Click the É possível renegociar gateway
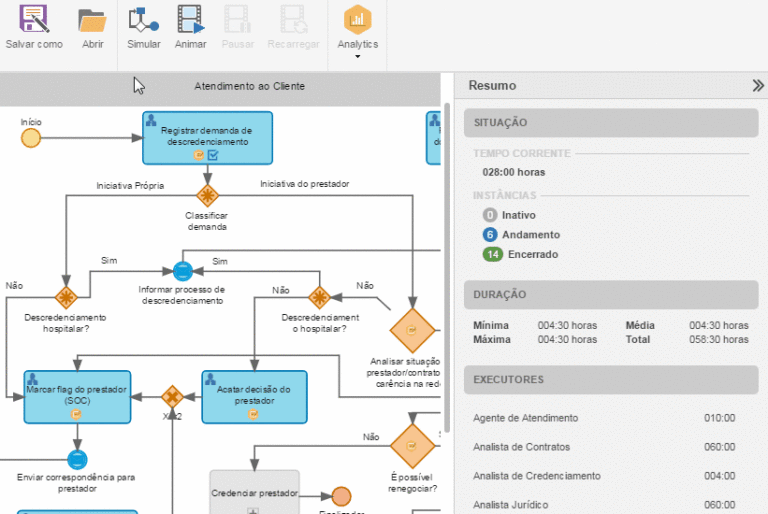768x514 pixels. [x=411, y=447]
